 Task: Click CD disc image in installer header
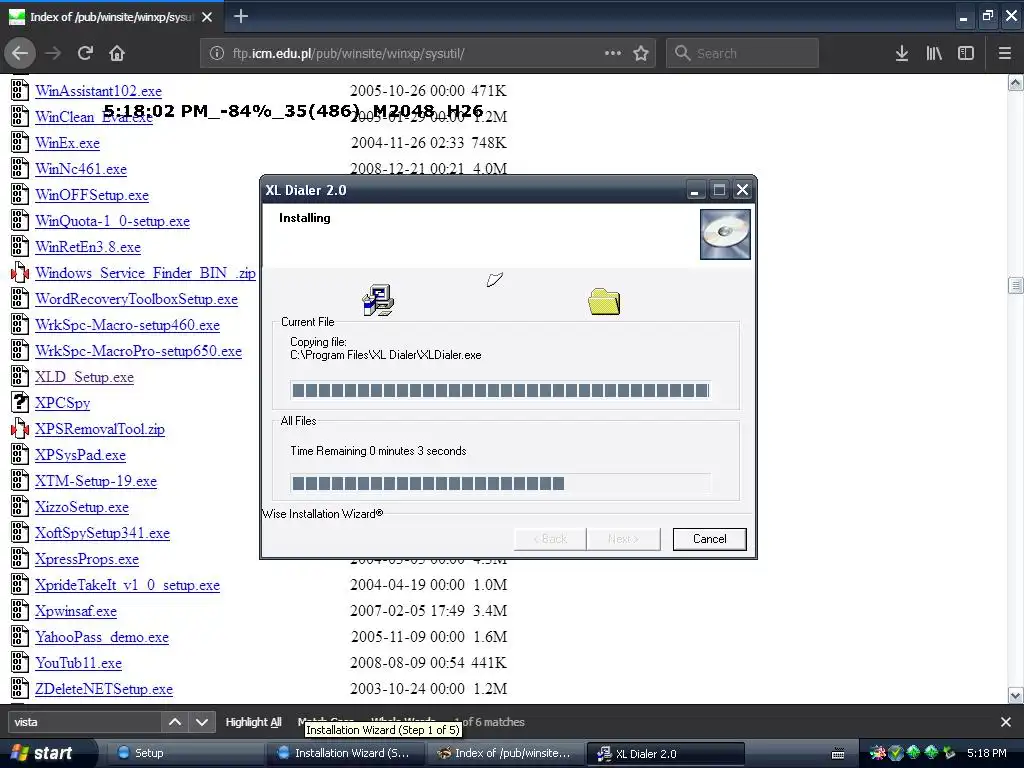coord(725,234)
